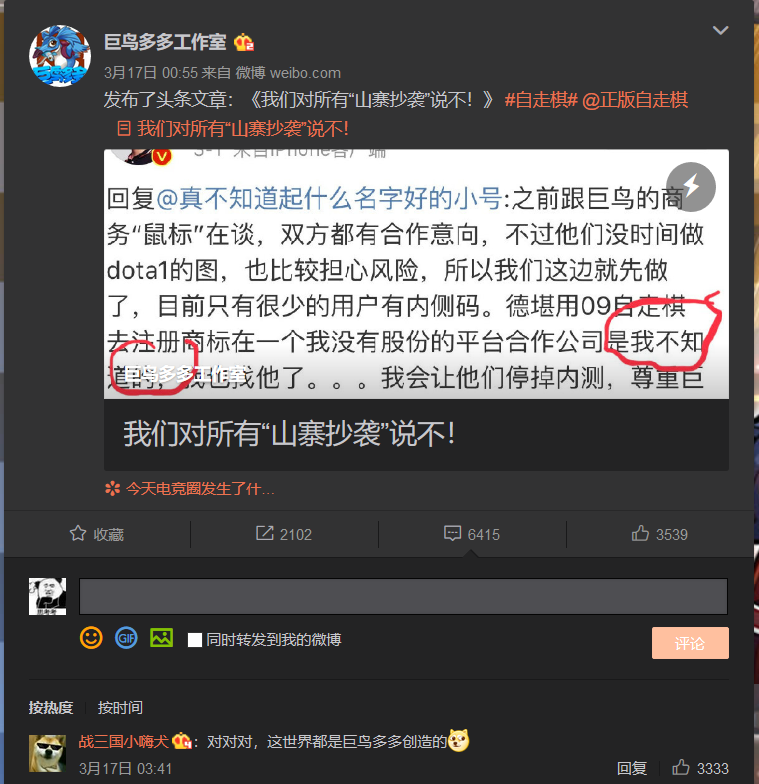
Task: Toggle the 6415 comments icon
Action: [x=452, y=534]
